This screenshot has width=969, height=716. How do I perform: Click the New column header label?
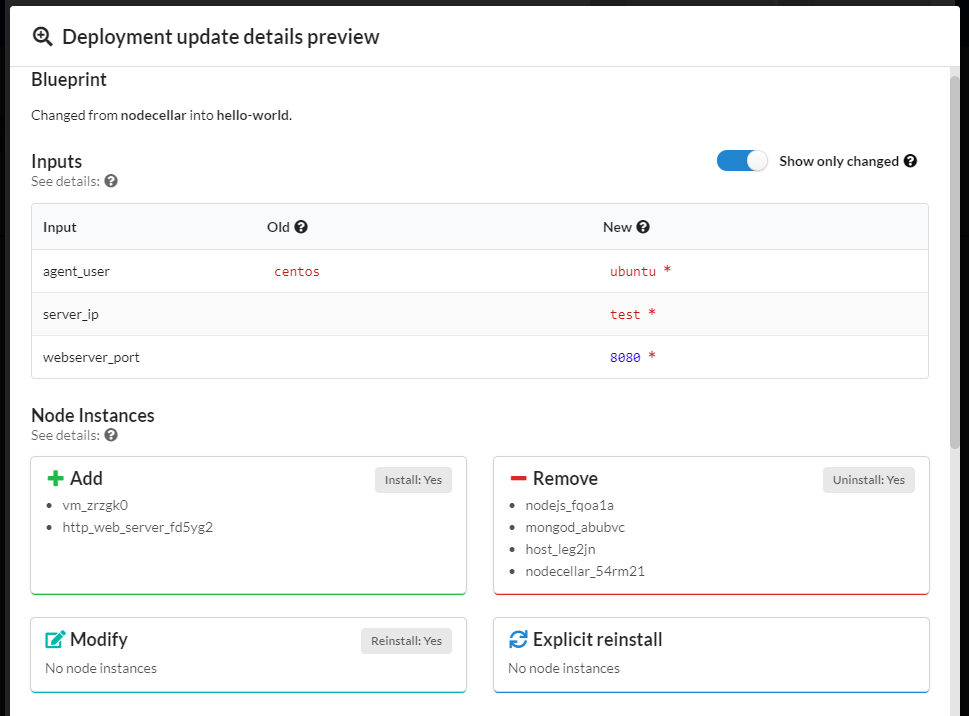(617, 227)
